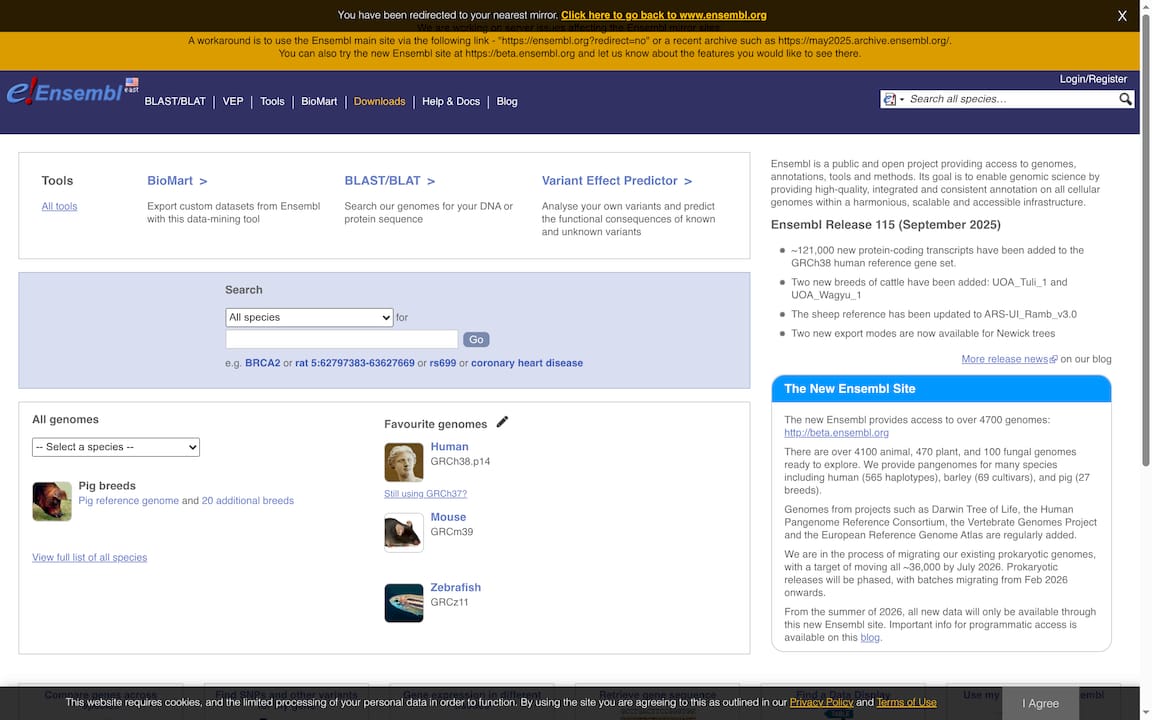Click the Mouse genome icon
This screenshot has height=720, width=1152.
click(404, 533)
